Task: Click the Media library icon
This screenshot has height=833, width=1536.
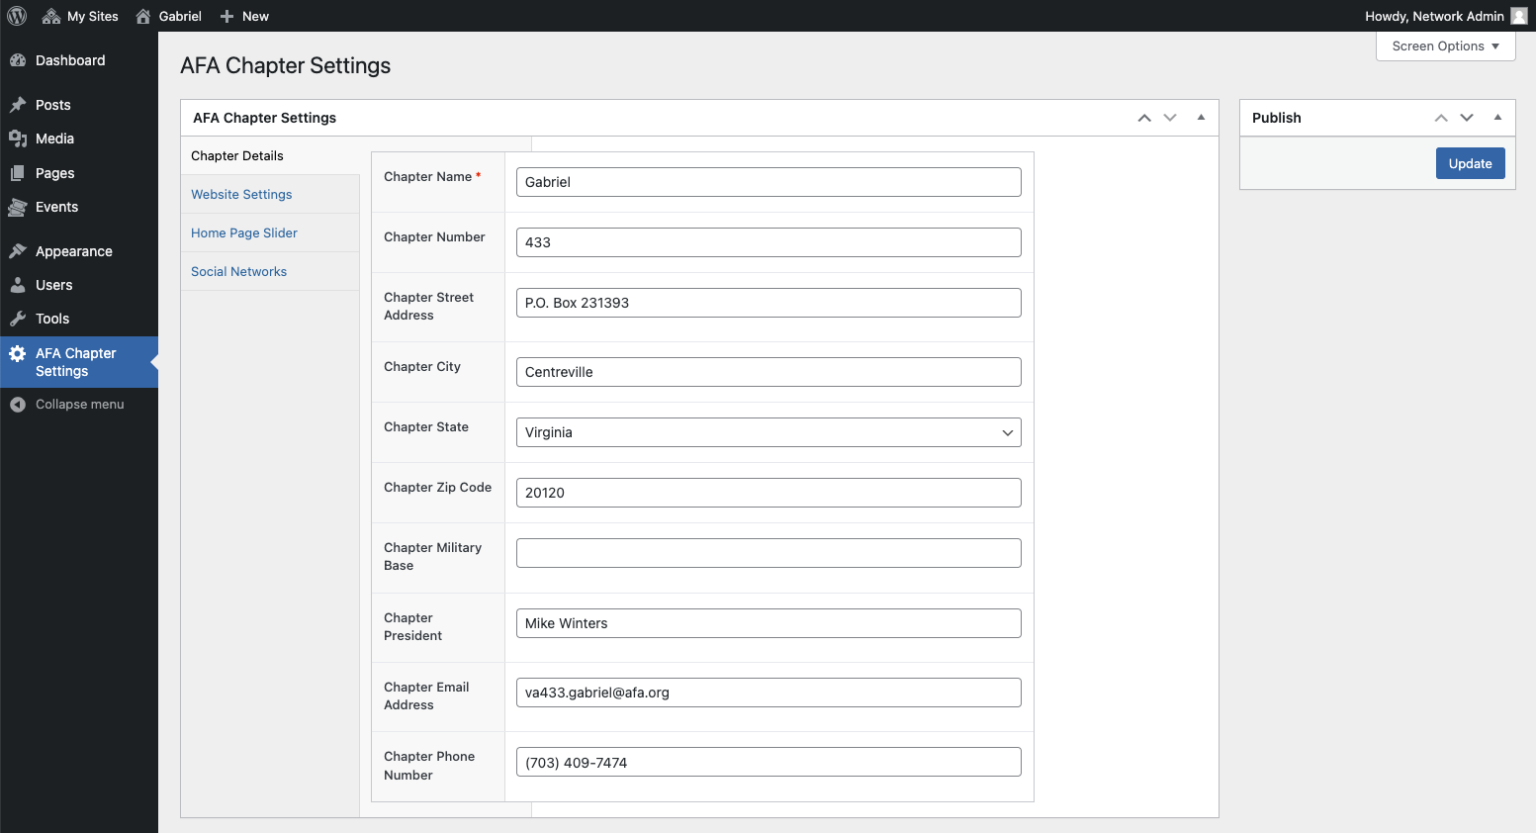Action: point(18,139)
